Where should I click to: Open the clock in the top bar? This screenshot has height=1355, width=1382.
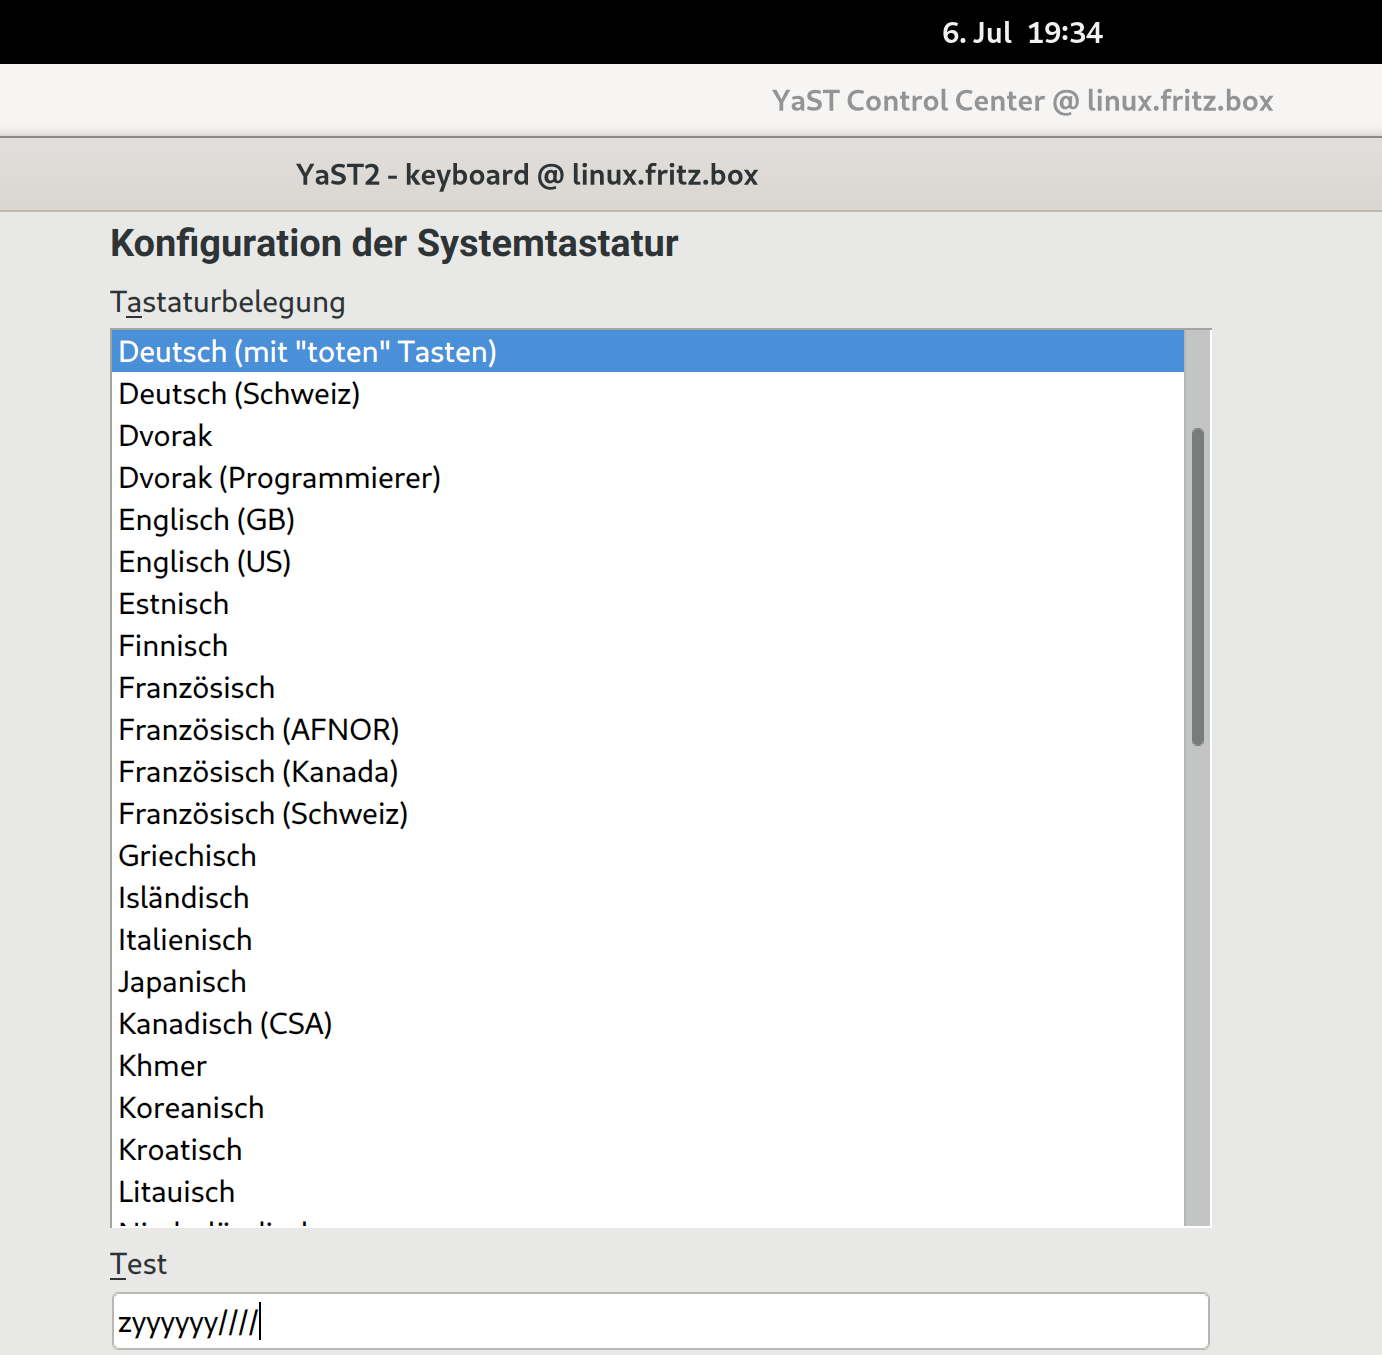click(1022, 33)
